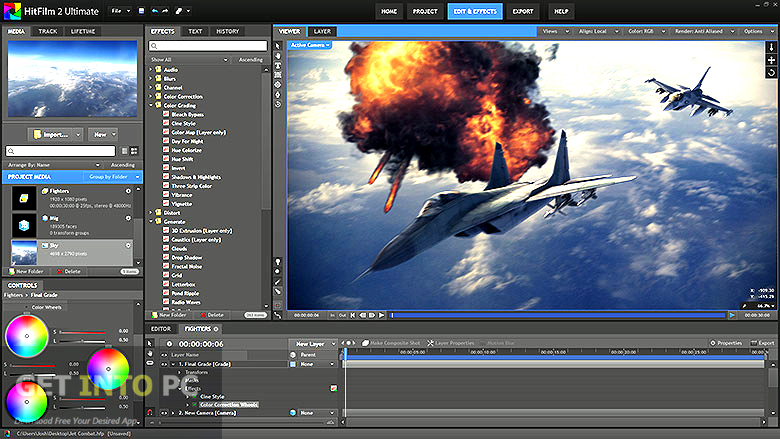Toggle the Color Correction Wheels effect checkbox

pyautogui.click(x=195, y=405)
